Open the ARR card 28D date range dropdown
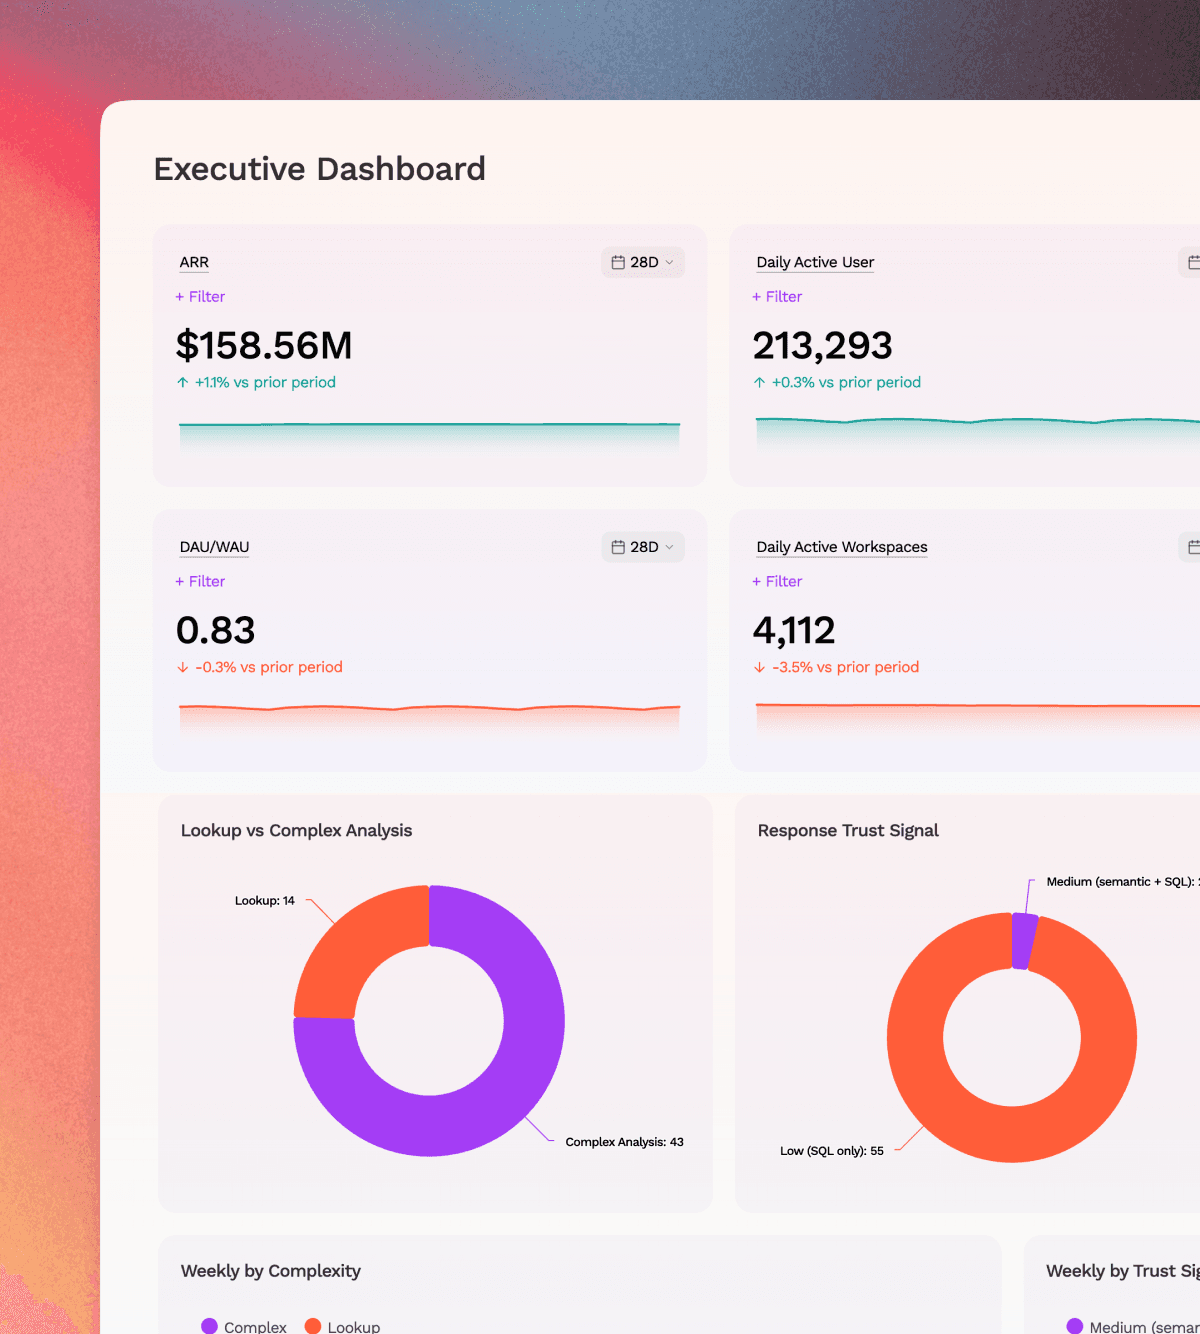Image resolution: width=1200 pixels, height=1334 pixels. pyautogui.click(x=643, y=262)
